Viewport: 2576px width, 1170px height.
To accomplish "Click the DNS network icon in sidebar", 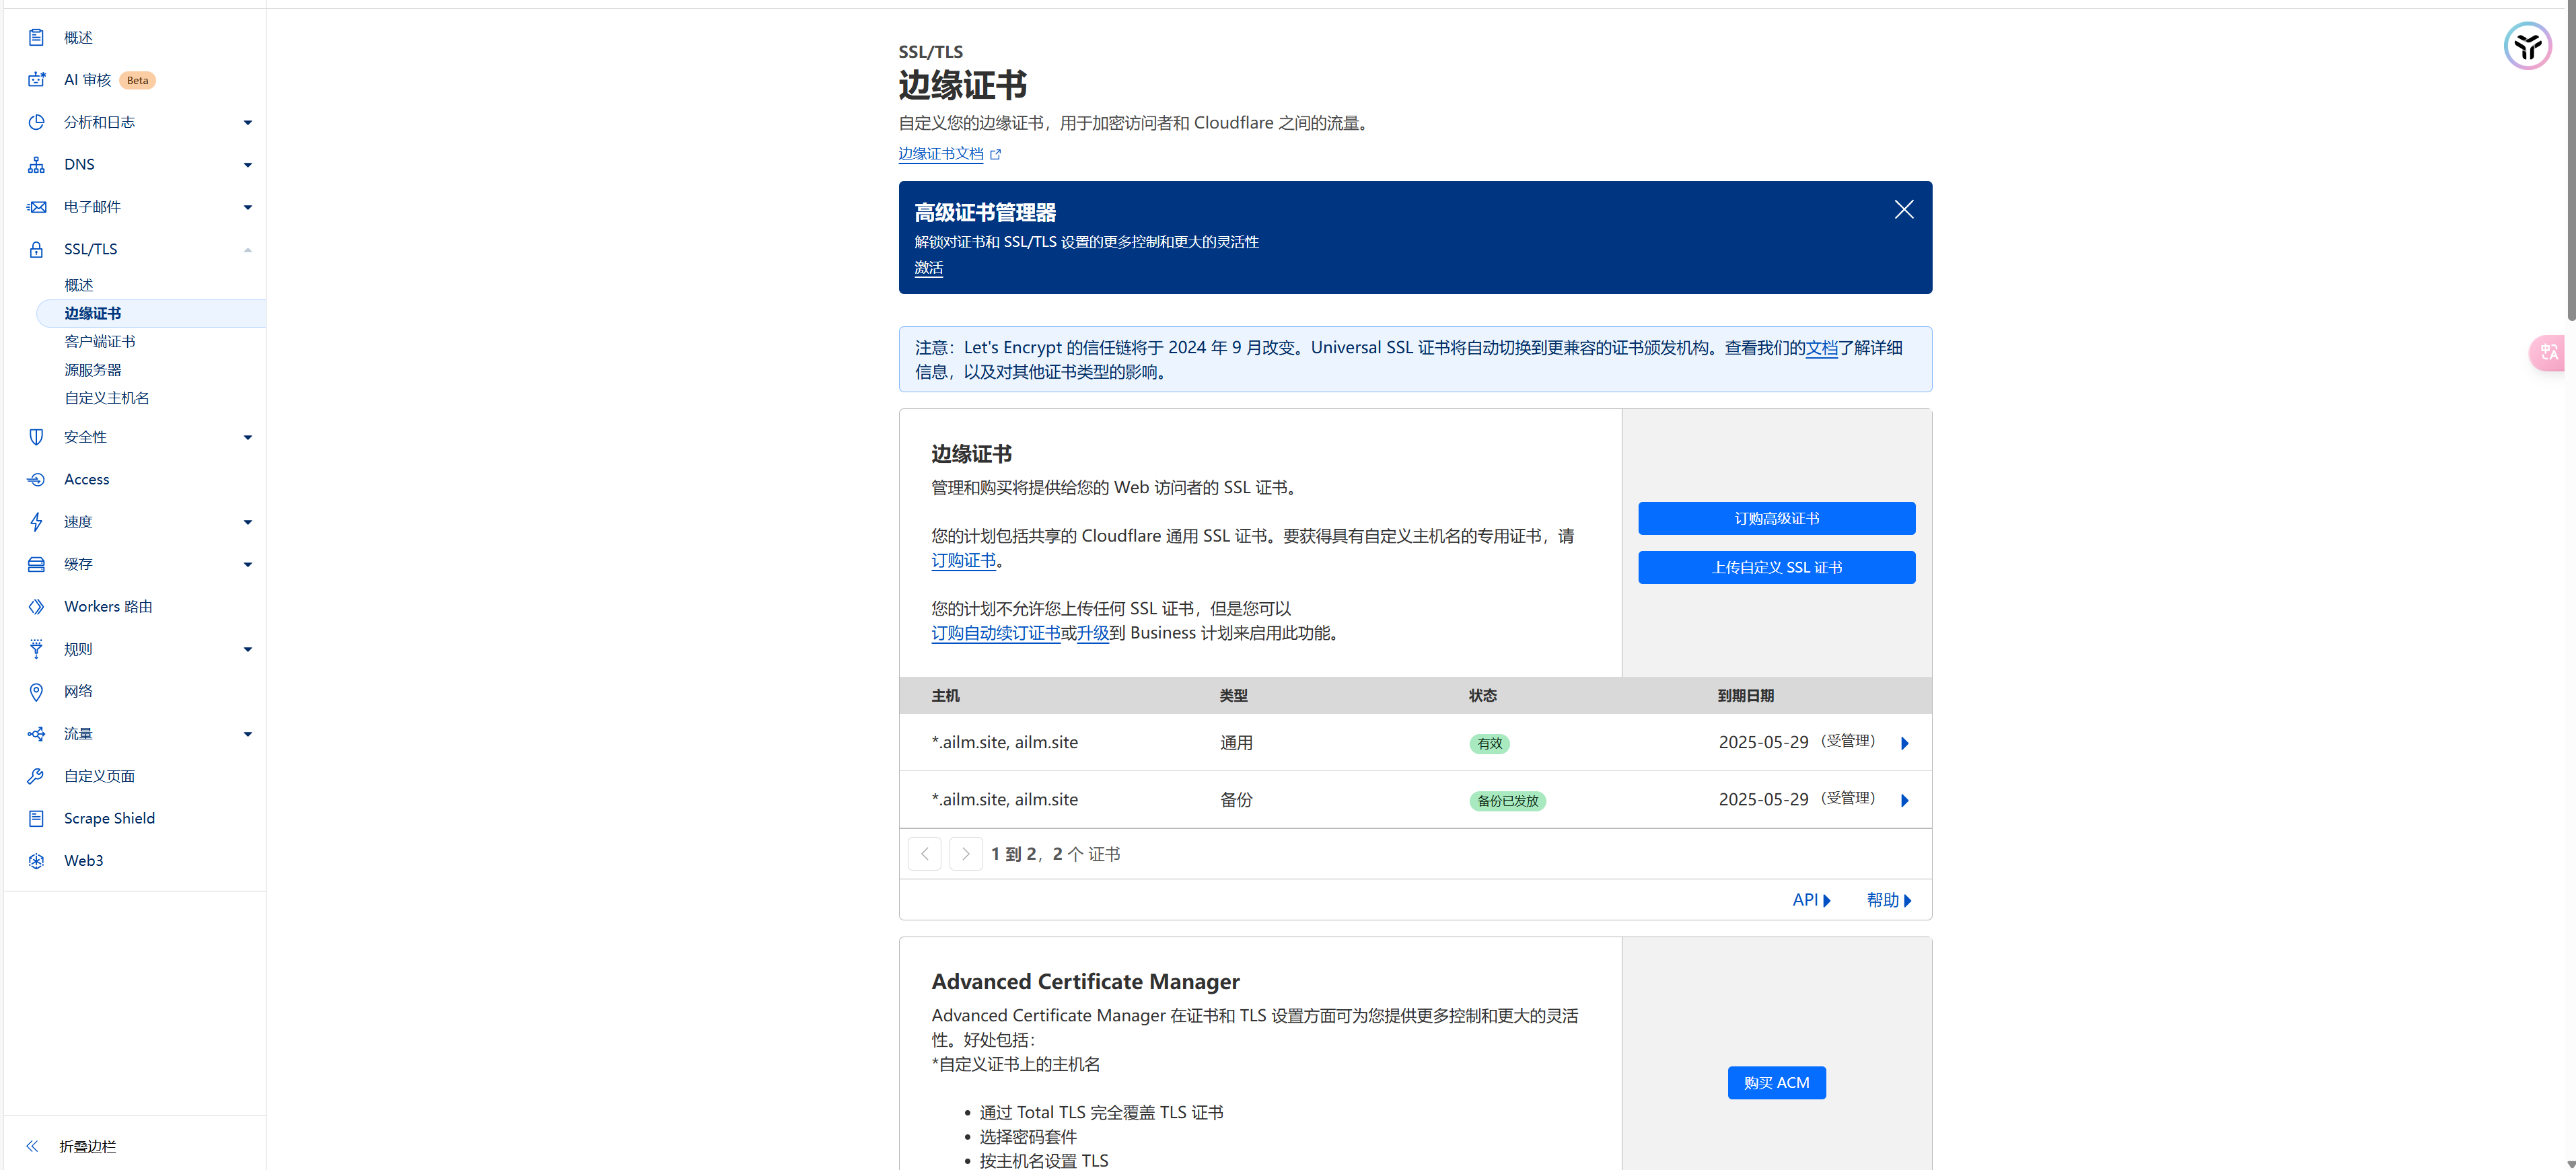I will coord(36,165).
